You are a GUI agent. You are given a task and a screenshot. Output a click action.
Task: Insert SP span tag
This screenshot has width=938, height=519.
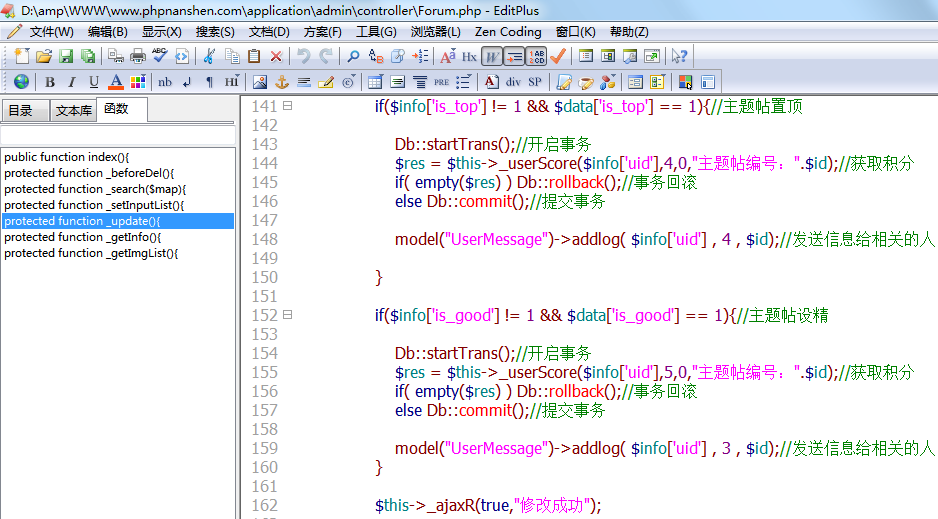tap(535, 82)
